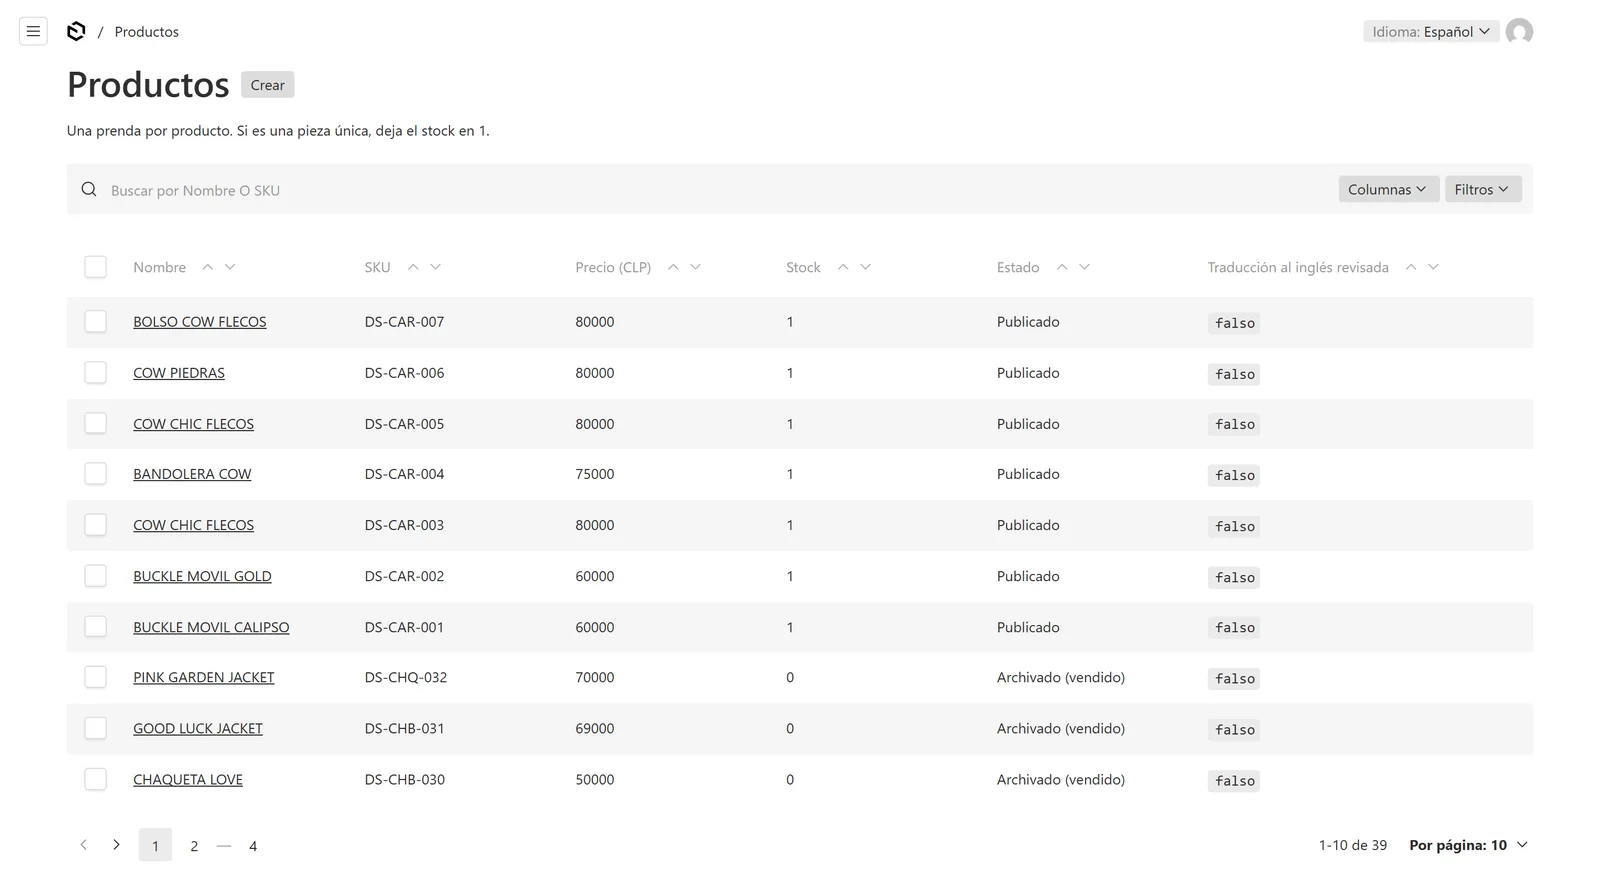Toggle the select-all rows checkbox
This screenshot has width=1600, height=889.
click(x=95, y=267)
